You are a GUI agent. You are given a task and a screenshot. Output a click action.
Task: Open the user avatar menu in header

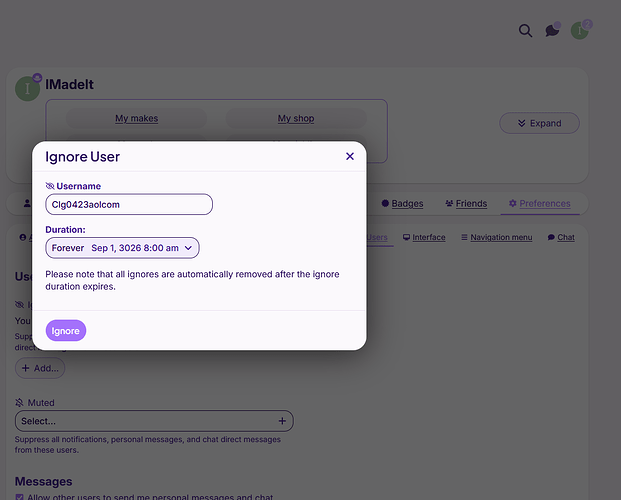pyautogui.click(x=580, y=31)
